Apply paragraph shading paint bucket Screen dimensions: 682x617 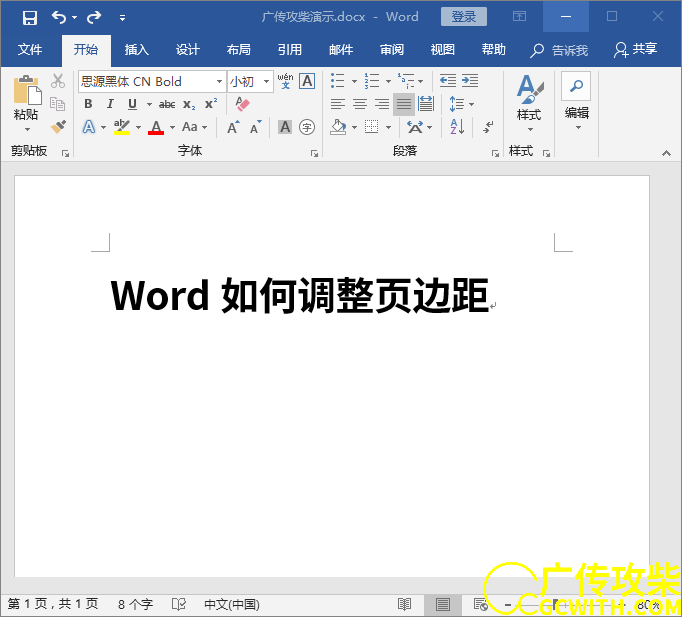338,127
